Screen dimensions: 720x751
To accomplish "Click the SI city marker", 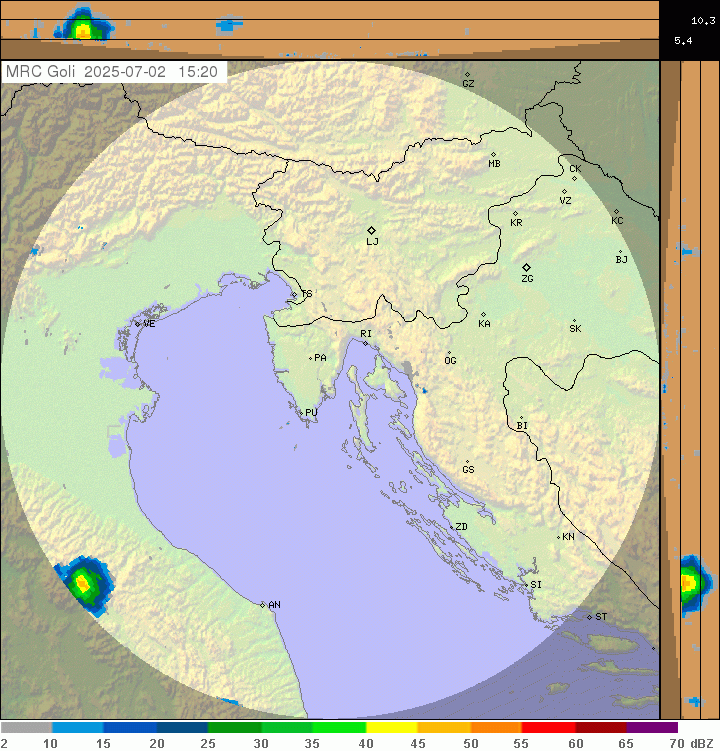I will 526,585.
